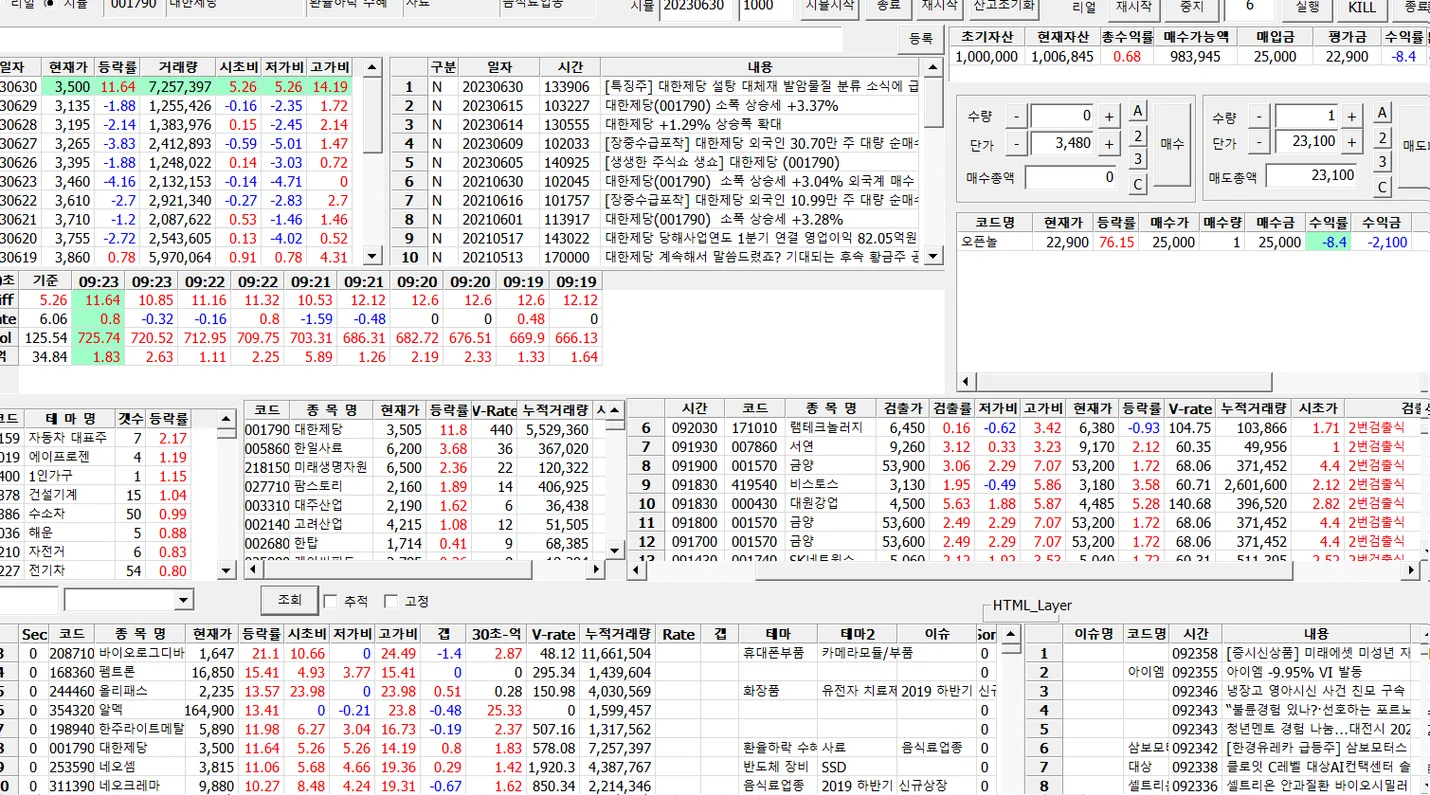This screenshot has height=795, width=1430.
Task: Enable the 고정 pin checkbox
Action: click(x=392, y=601)
